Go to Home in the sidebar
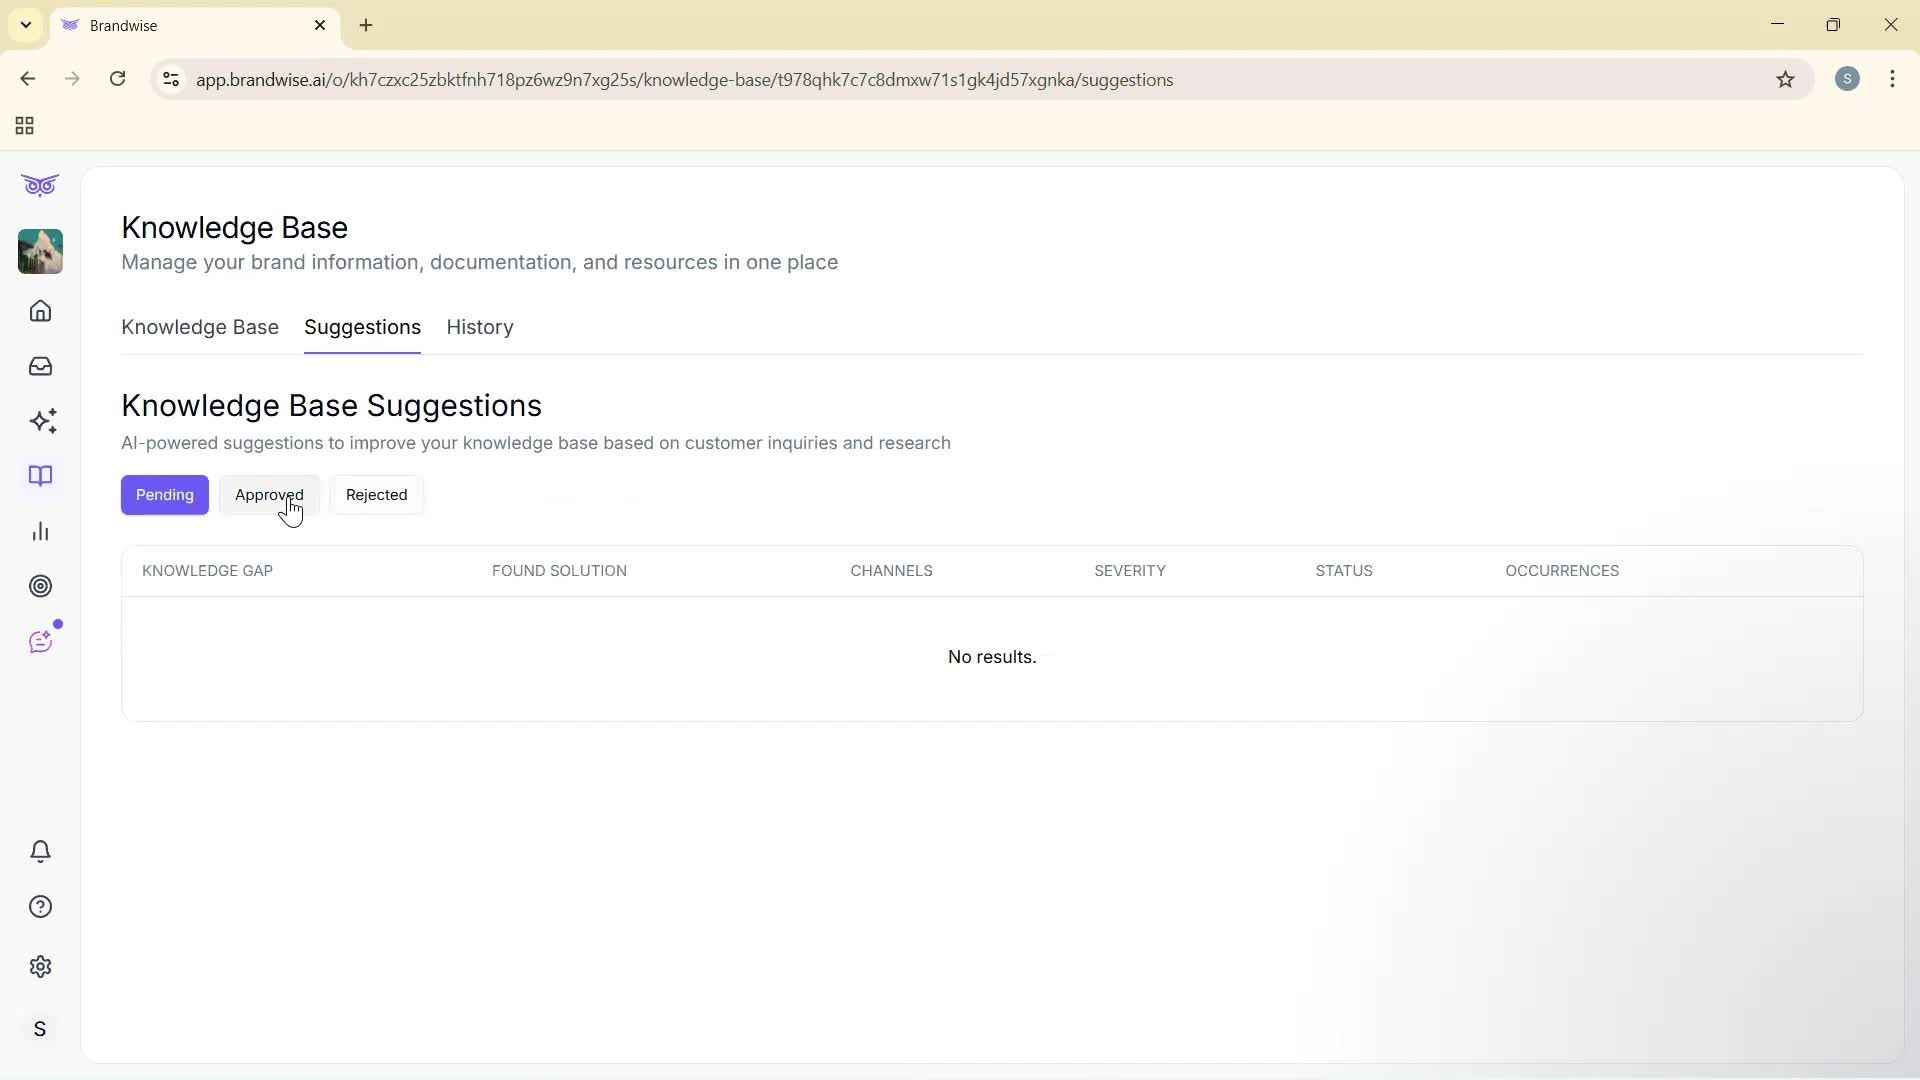The height and width of the screenshot is (1080, 1920). click(x=40, y=311)
